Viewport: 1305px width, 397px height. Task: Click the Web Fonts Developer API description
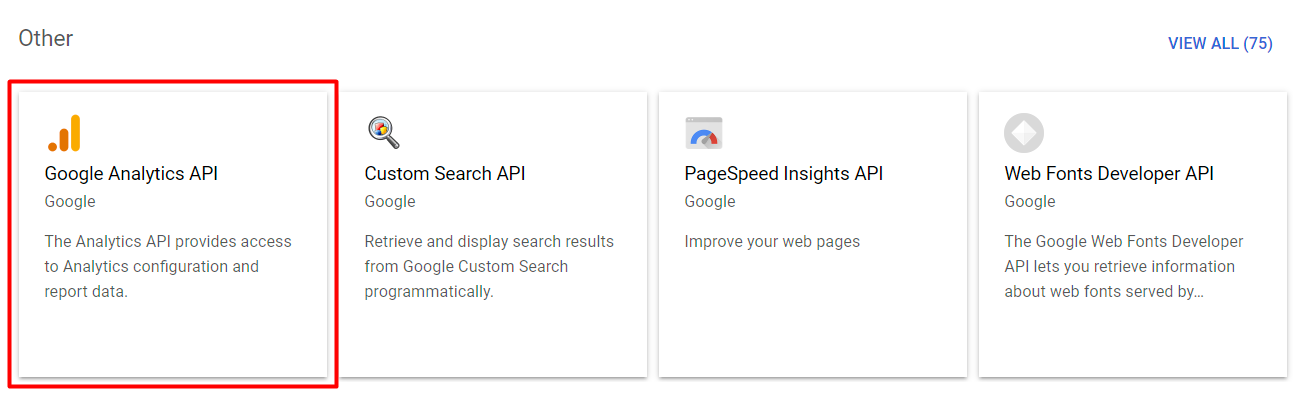click(1124, 267)
